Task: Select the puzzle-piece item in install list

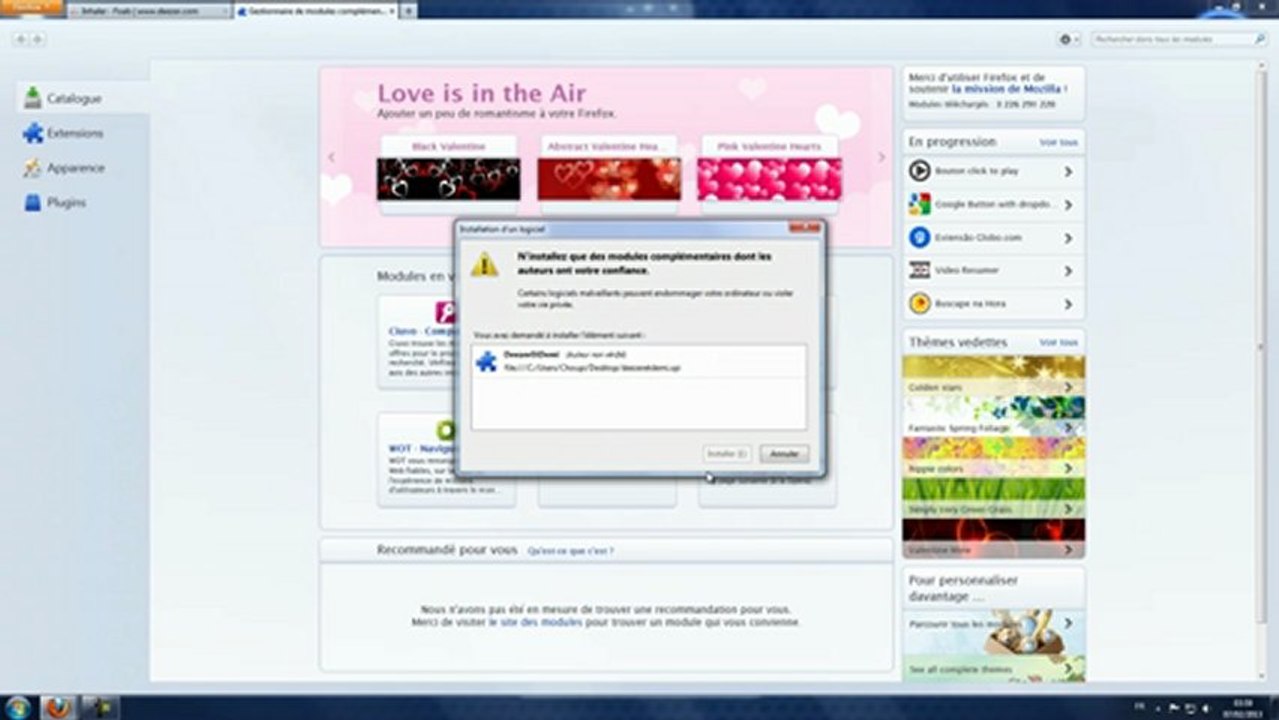Action: click(x=638, y=361)
